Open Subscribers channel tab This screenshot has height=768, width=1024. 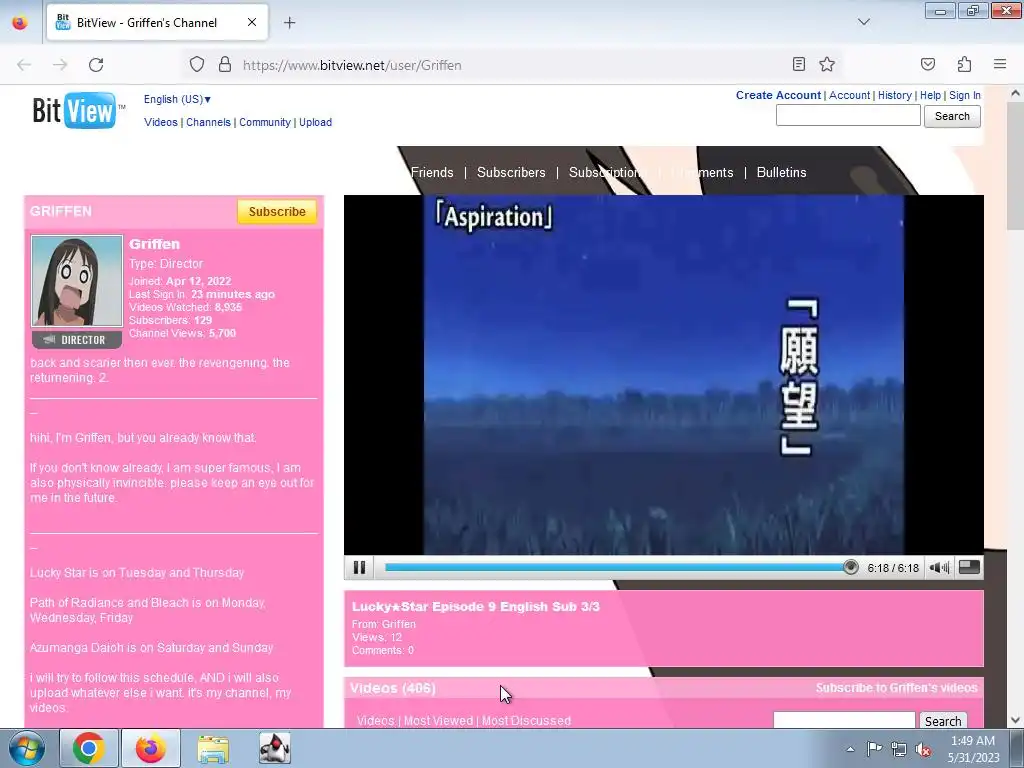point(511,172)
